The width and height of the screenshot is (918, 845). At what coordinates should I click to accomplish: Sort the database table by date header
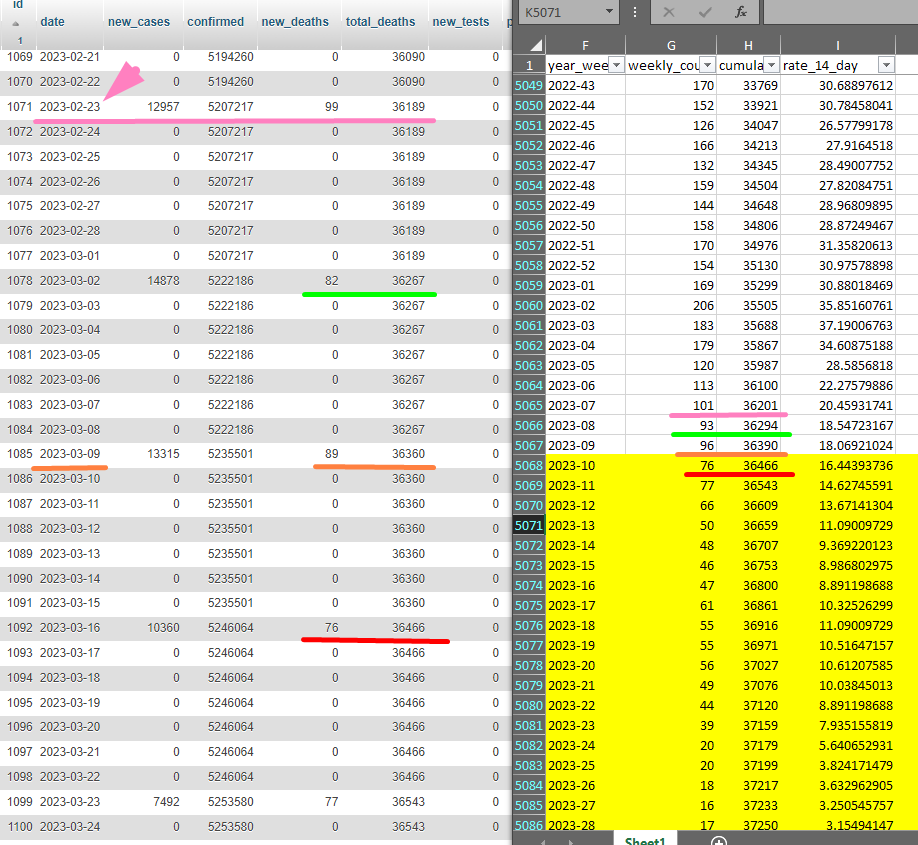(52, 22)
